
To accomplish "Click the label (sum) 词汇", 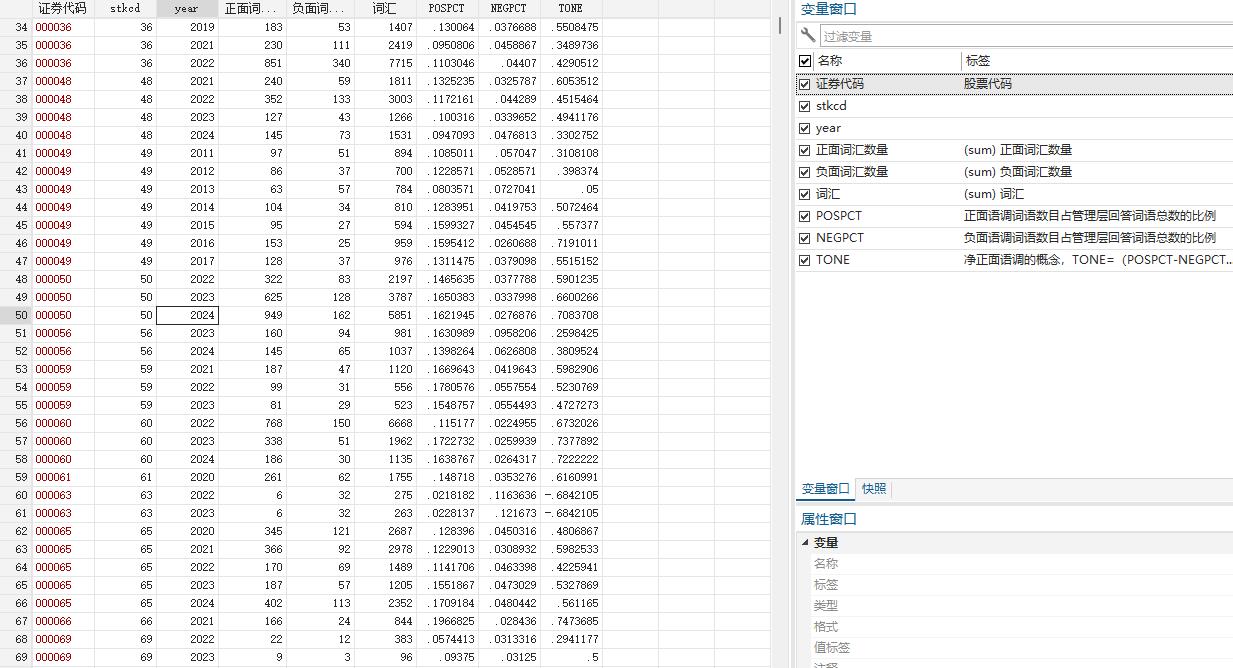I will (x=994, y=194).
